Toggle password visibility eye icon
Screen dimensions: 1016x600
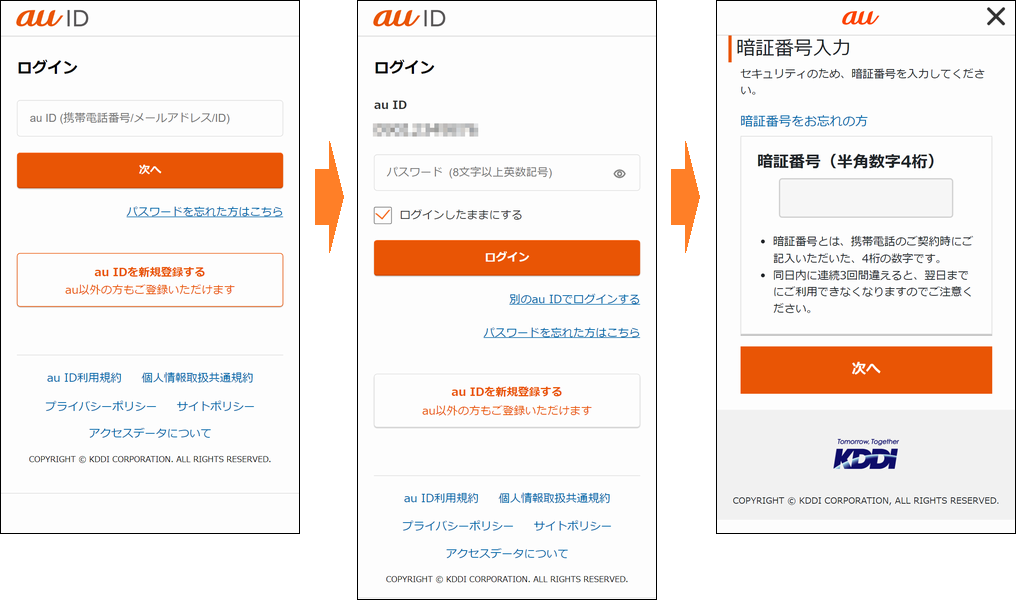coord(619,173)
